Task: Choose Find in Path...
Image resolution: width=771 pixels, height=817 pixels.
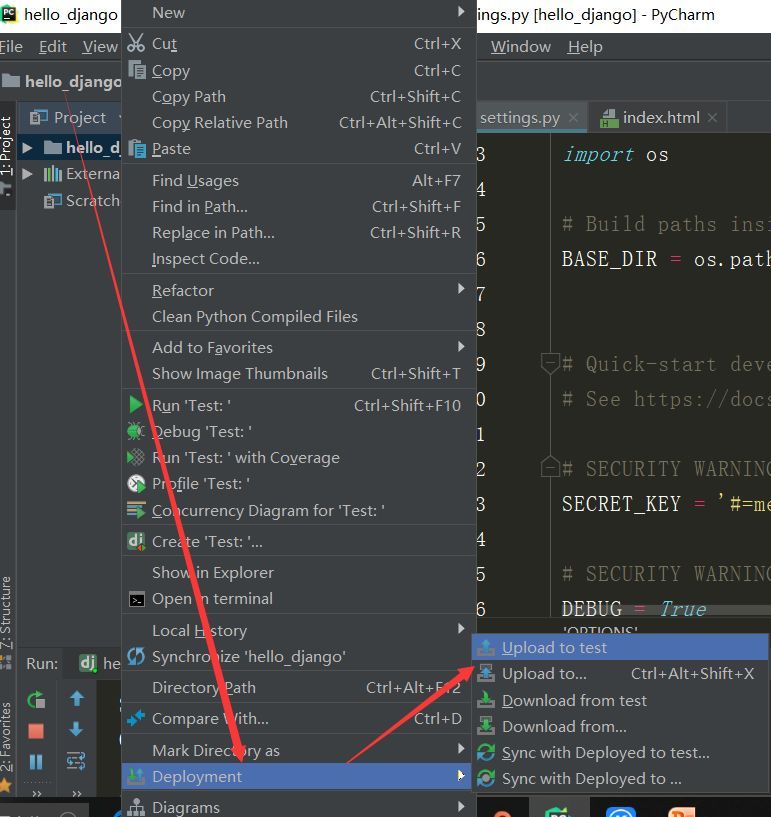Action: pos(299,206)
